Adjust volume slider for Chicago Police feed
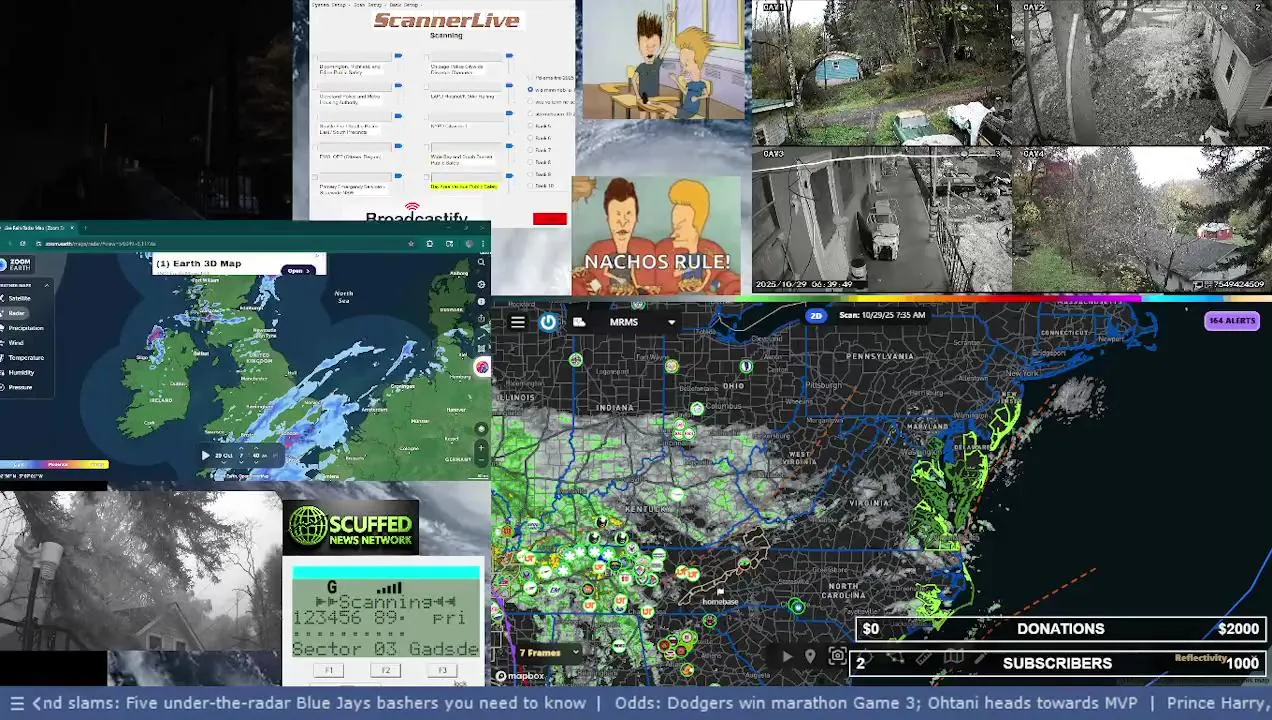1272x720 pixels. click(x=509, y=56)
